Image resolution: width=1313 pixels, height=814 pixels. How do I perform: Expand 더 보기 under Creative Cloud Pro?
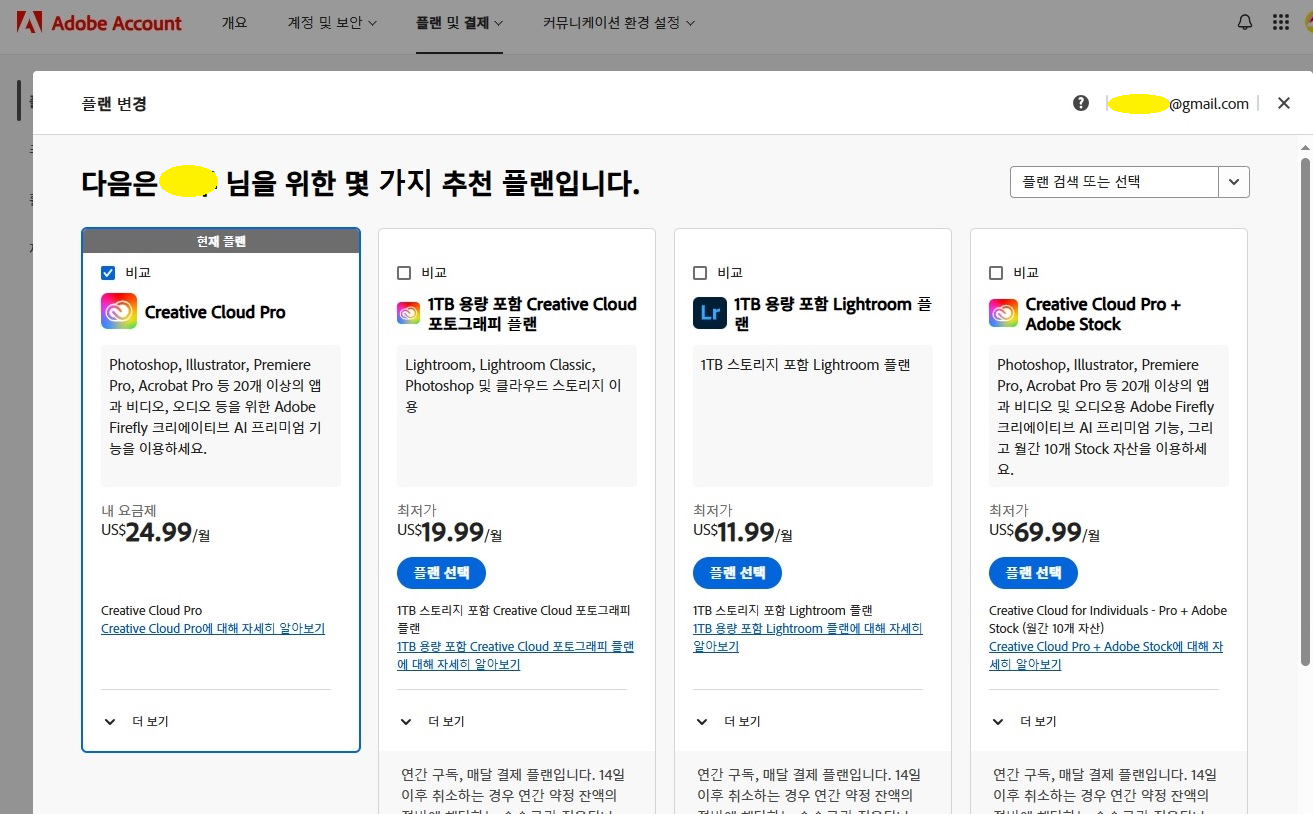[x=135, y=721]
